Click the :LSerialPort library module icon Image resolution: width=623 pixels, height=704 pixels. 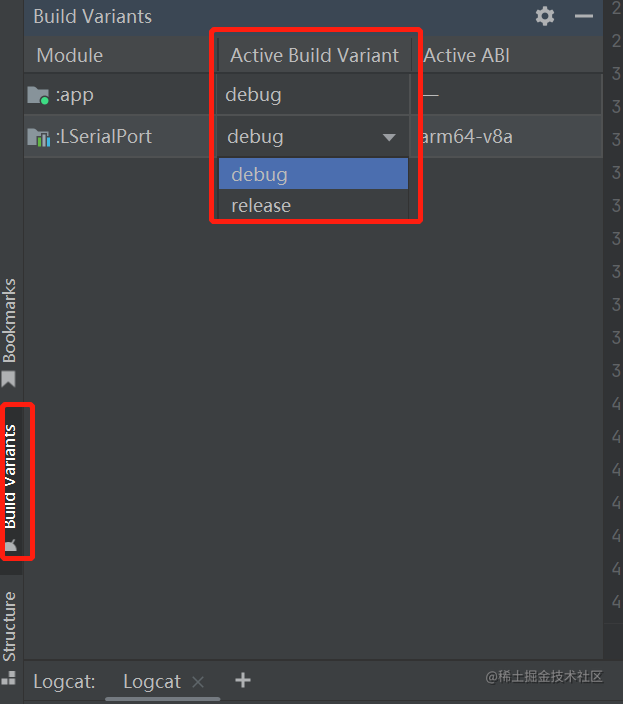click(x=38, y=137)
